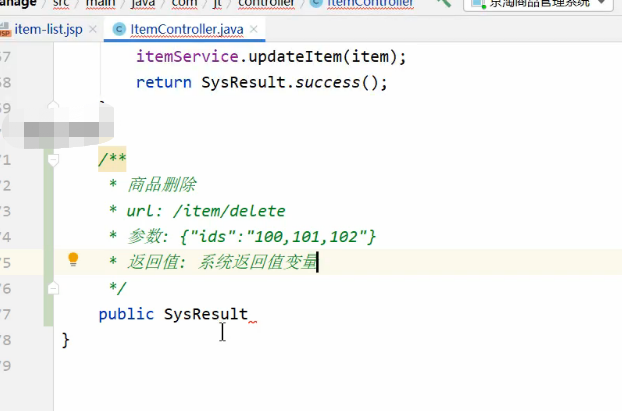622x411 pixels.
Task: Collapse comment fold marker at */ line
Action: click(53, 288)
